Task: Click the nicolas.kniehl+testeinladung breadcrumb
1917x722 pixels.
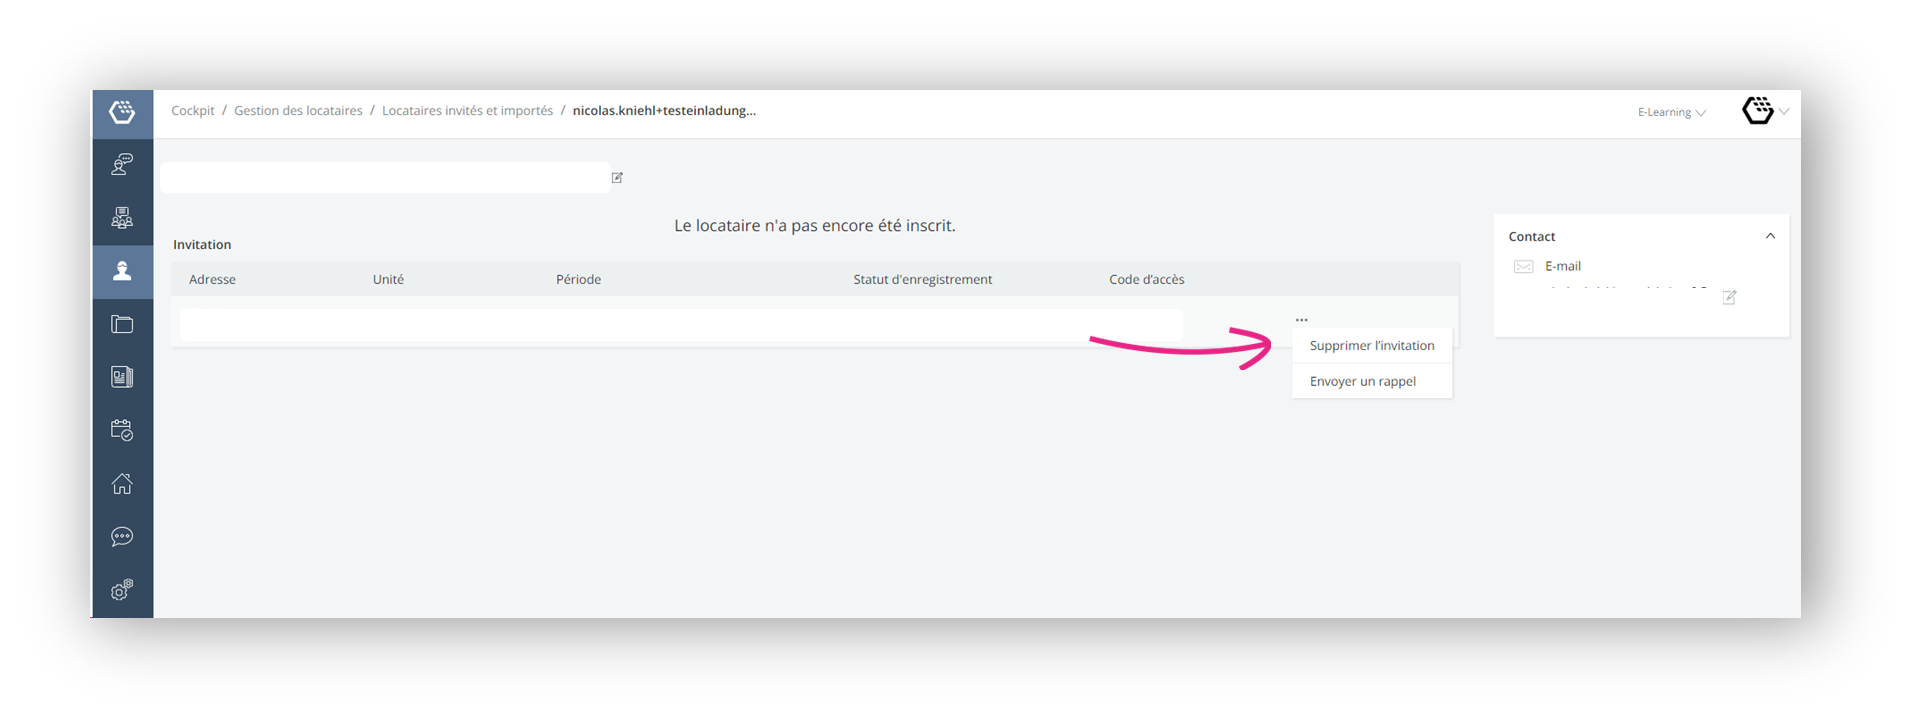Action: (x=664, y=111)
